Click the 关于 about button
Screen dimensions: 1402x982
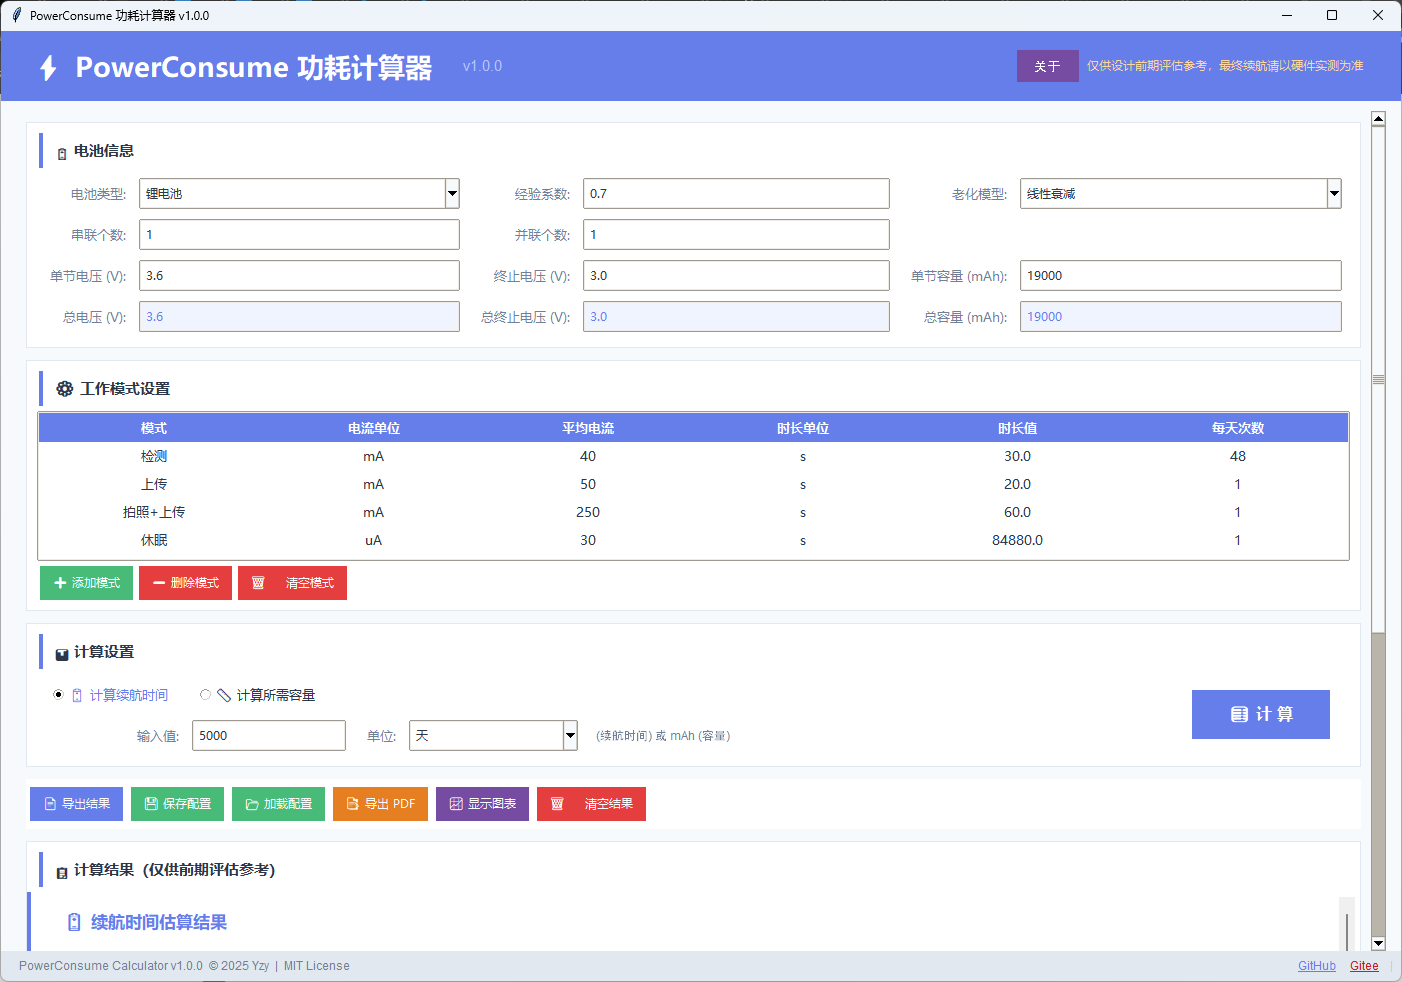point(1047,66)
